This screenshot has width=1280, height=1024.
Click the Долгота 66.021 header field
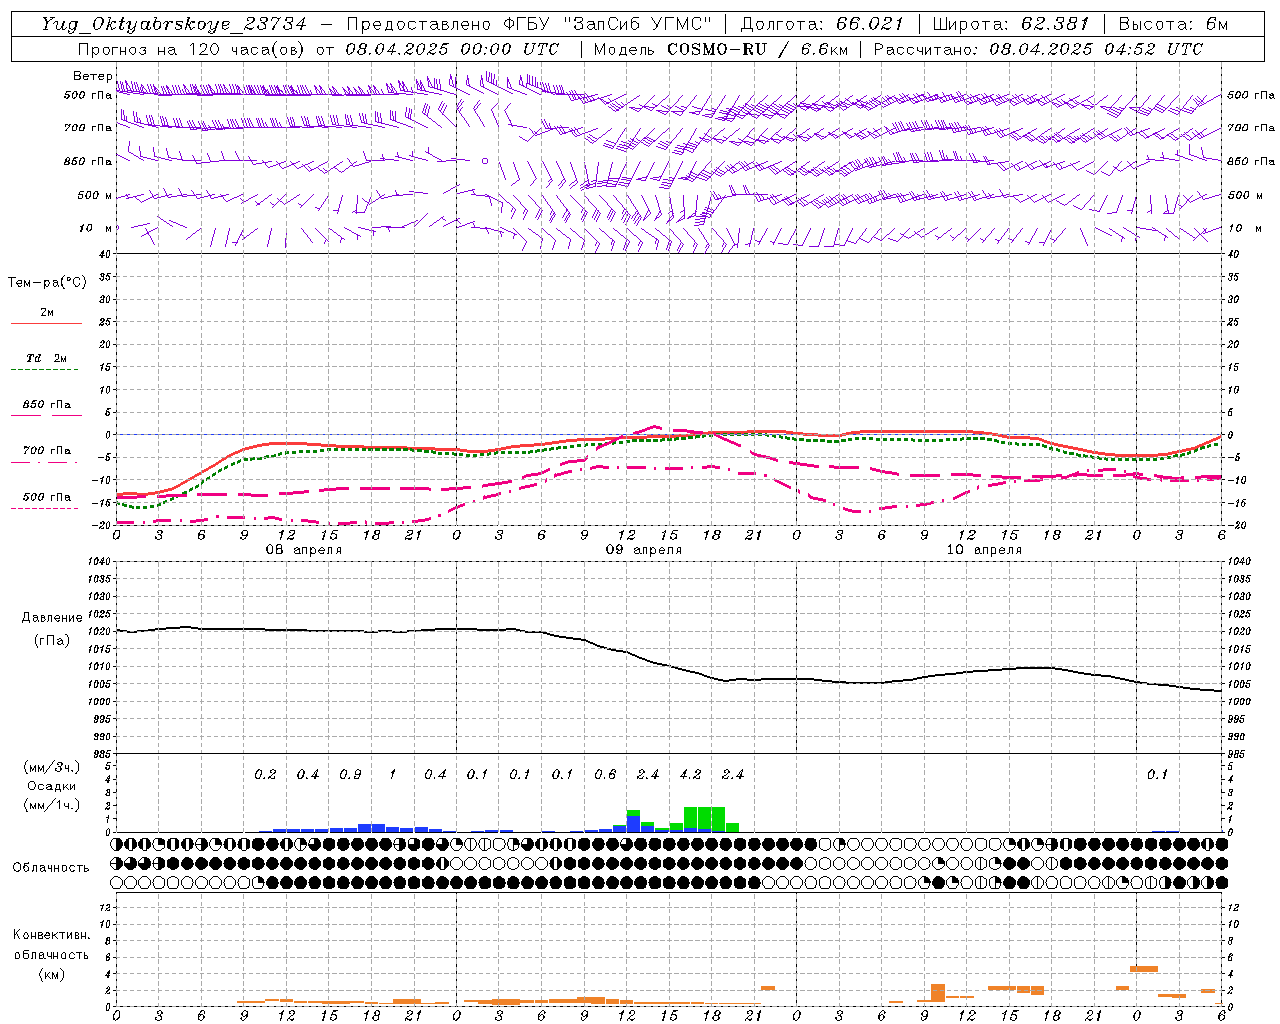822,24
